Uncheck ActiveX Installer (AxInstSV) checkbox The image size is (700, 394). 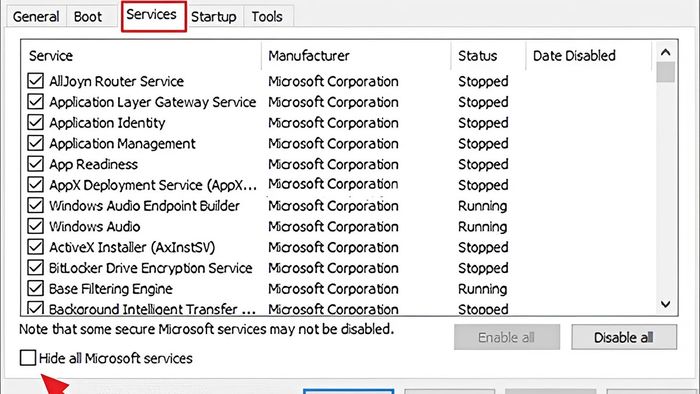tap(35, 247)
